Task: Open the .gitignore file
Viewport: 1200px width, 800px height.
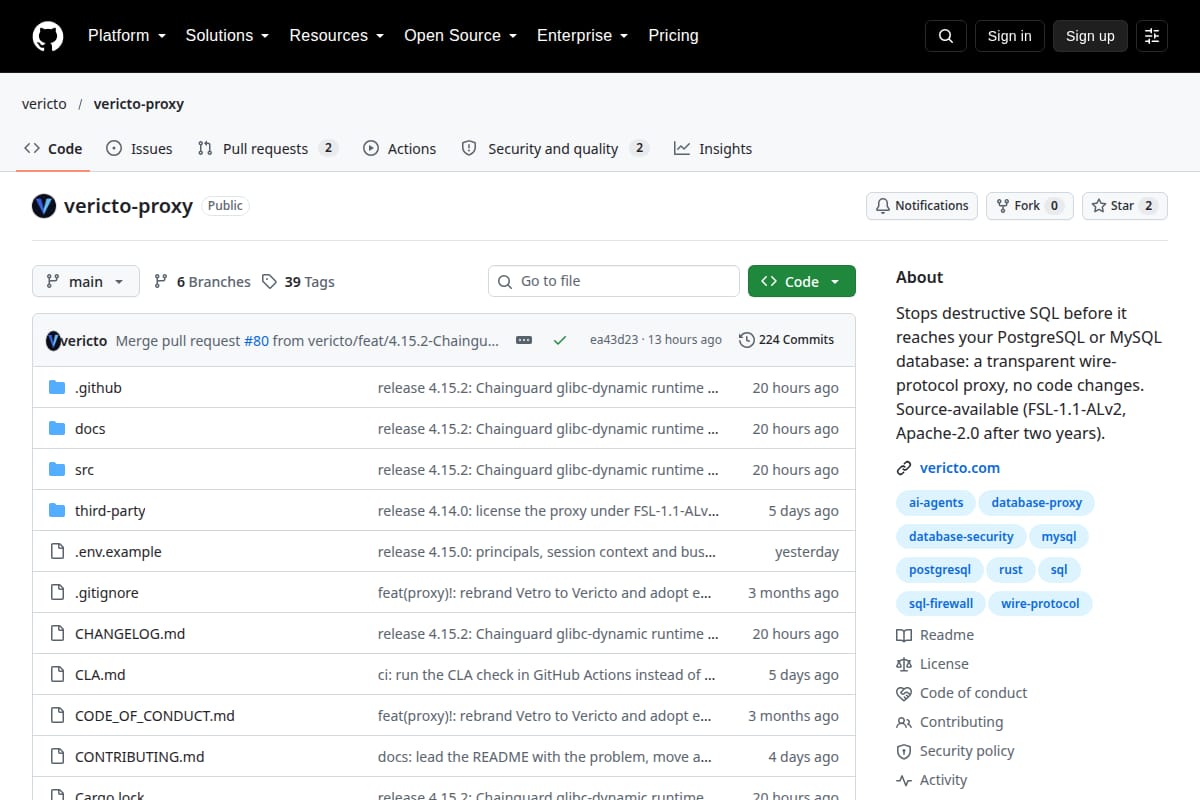Action: 107,593
